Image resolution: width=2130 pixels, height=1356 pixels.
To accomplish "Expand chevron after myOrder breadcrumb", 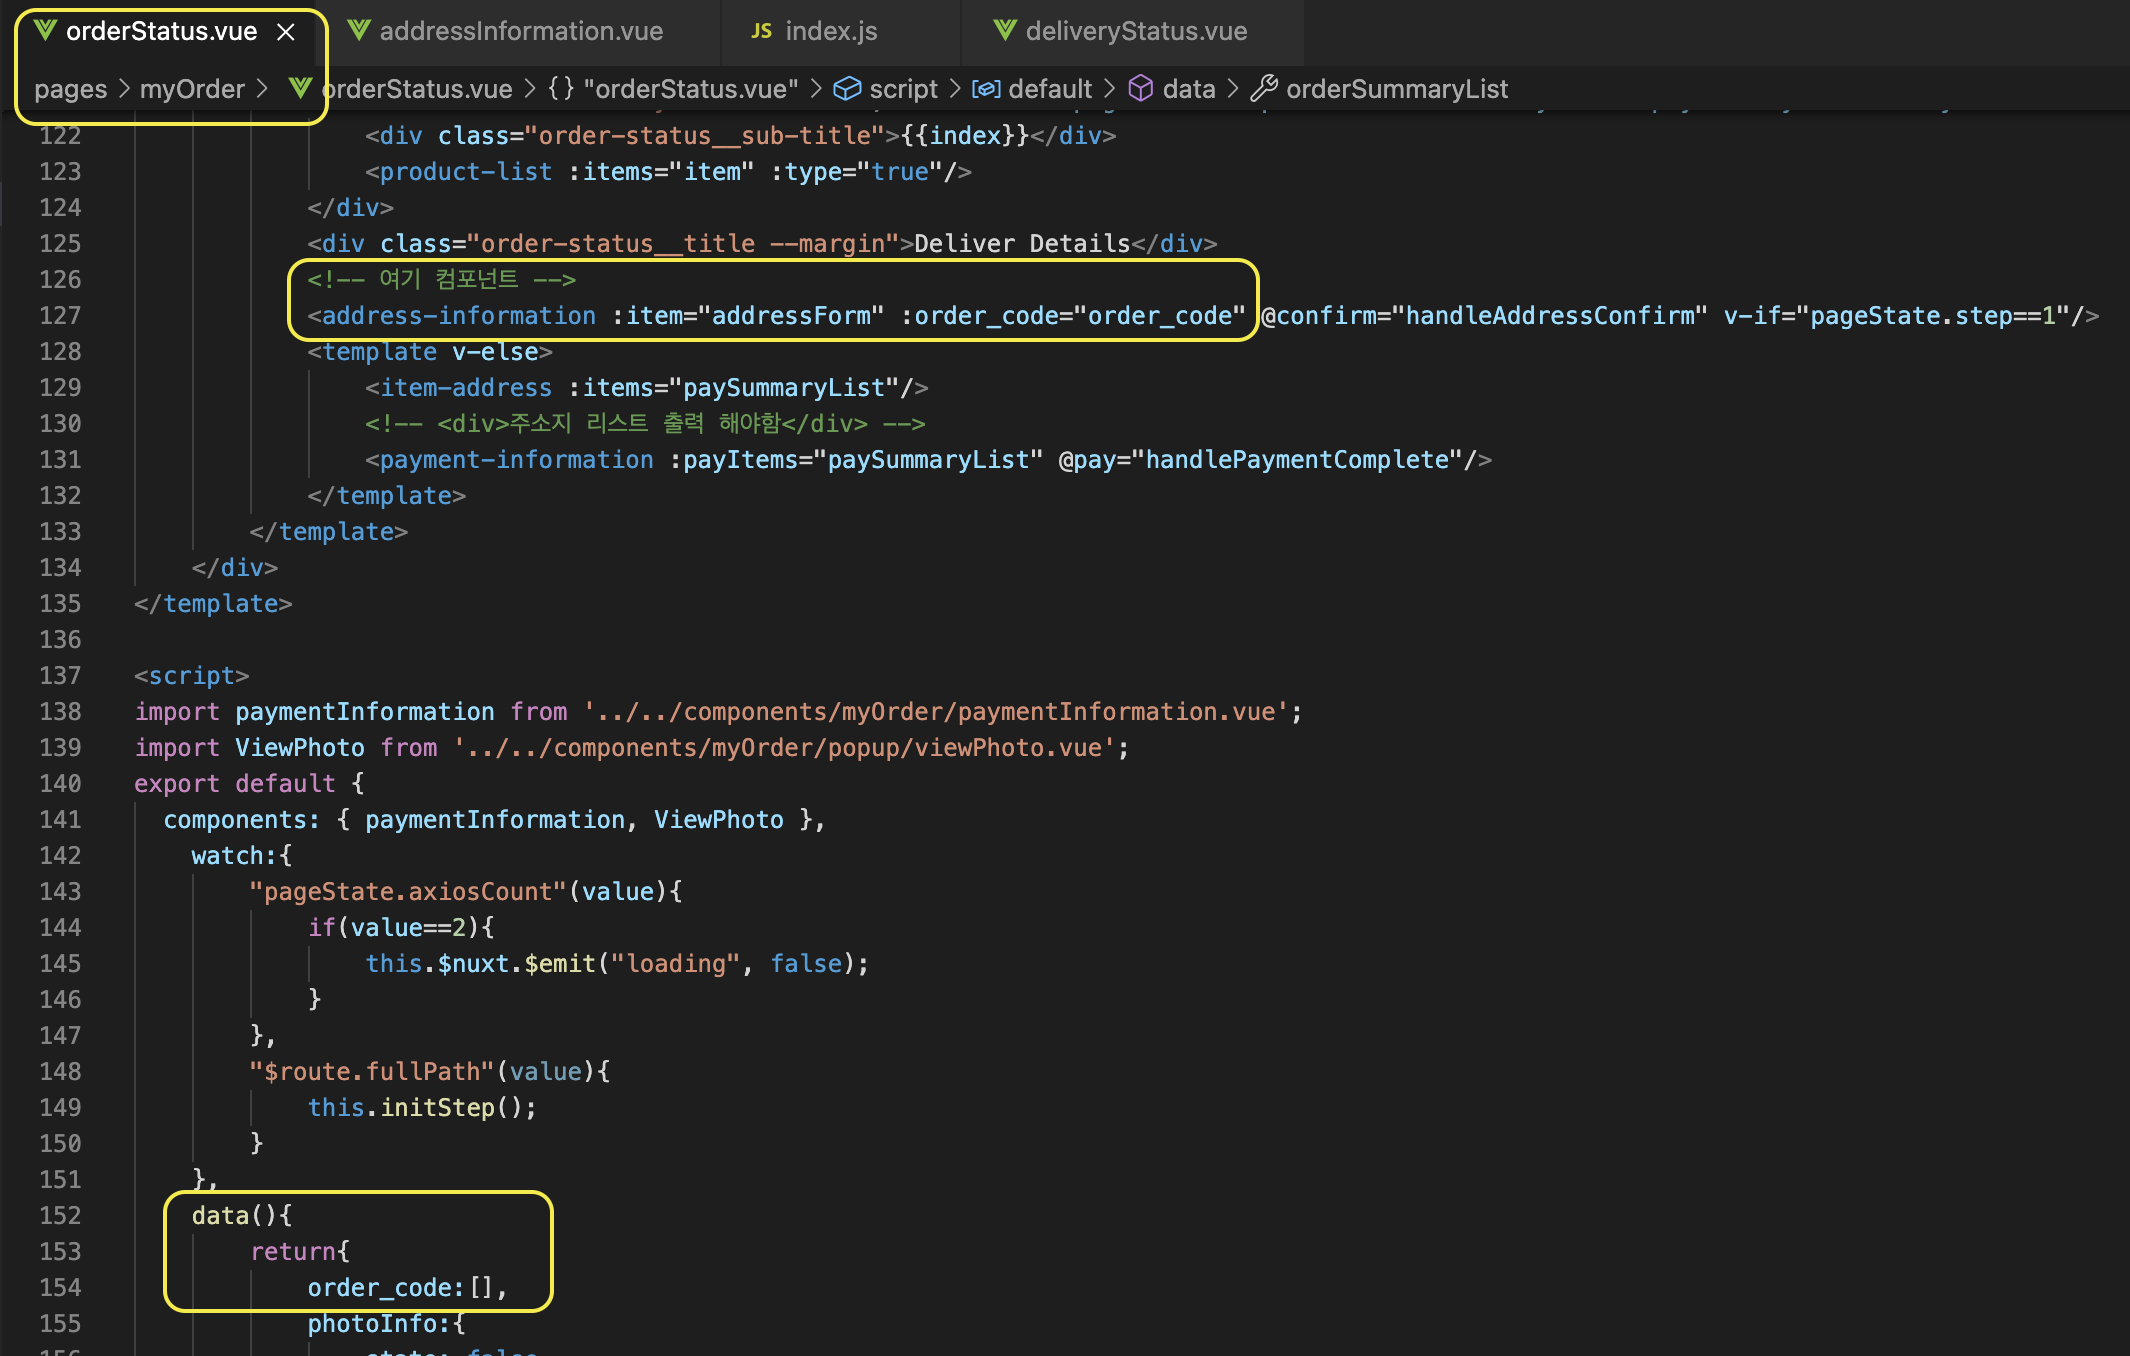I will tap(262, 89).
